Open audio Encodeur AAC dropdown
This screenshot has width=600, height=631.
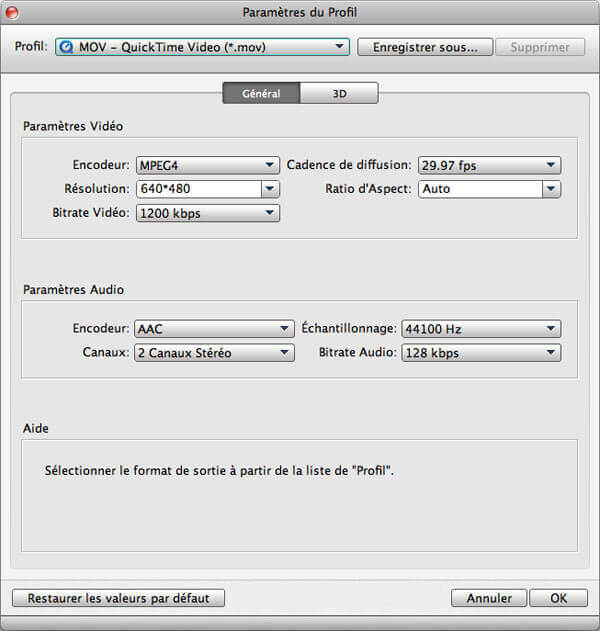(x=214, y=329)
